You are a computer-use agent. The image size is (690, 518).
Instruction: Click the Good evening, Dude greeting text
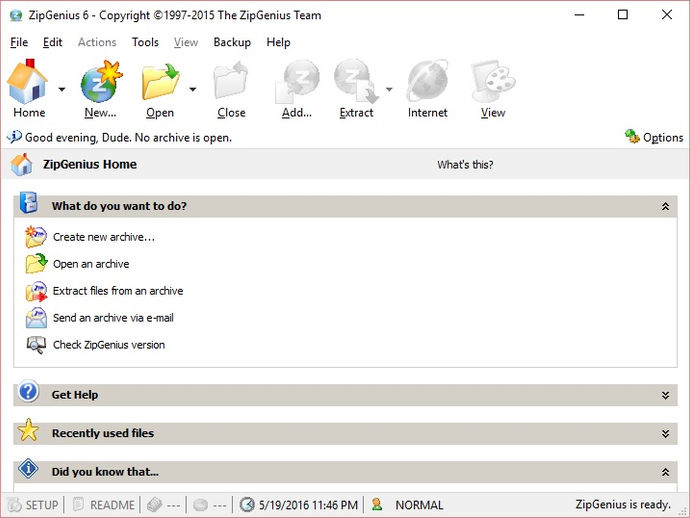(128, 137)
